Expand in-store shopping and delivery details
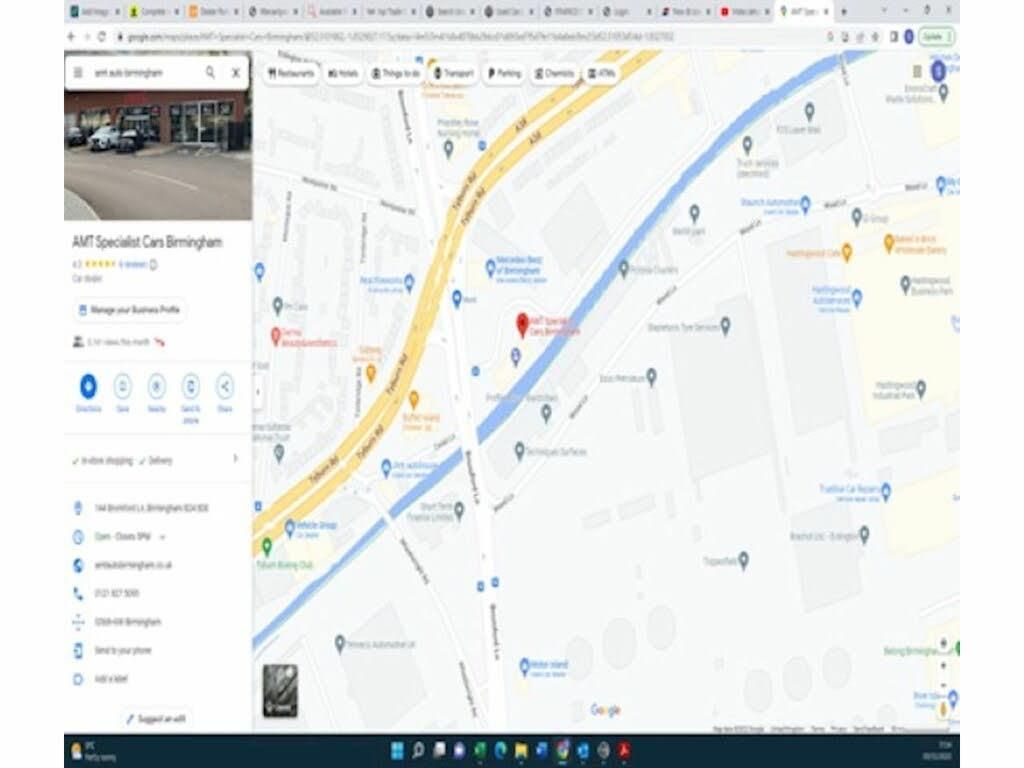1024x768 pixels. click(235, 459)
